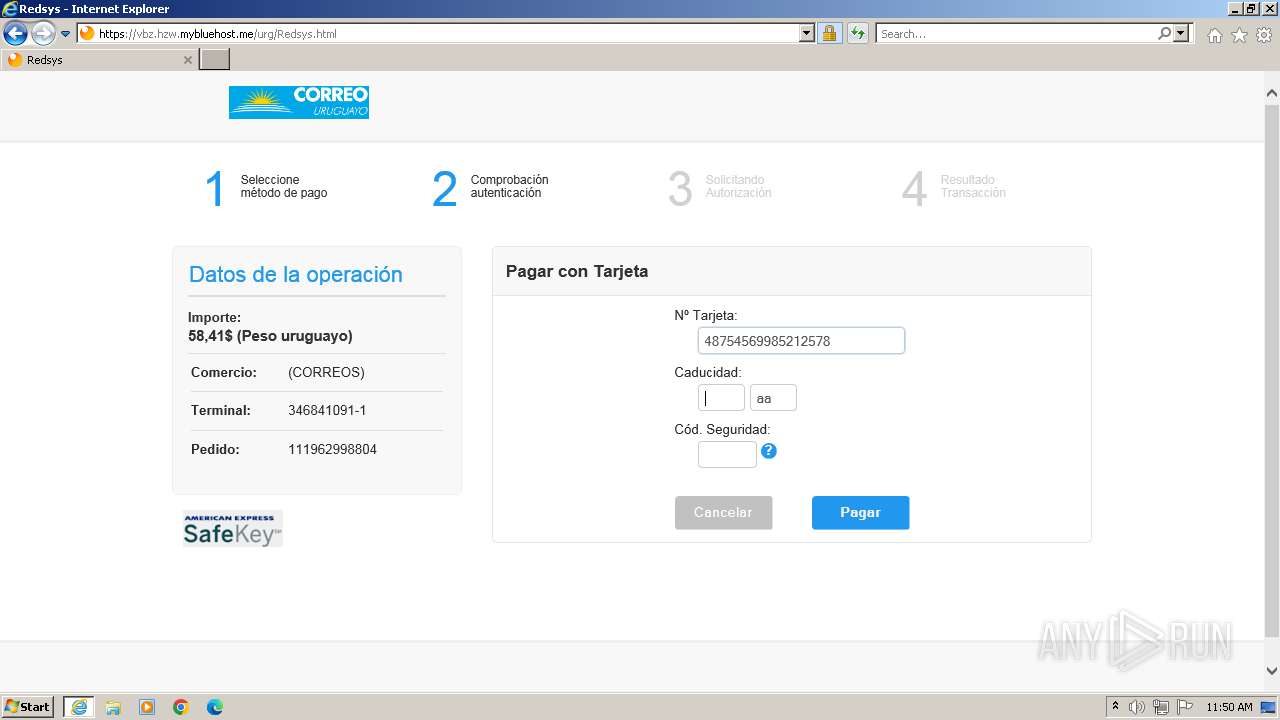
Task: Click step 1 Seleccione método de pago
Action: tap(267, 187)
